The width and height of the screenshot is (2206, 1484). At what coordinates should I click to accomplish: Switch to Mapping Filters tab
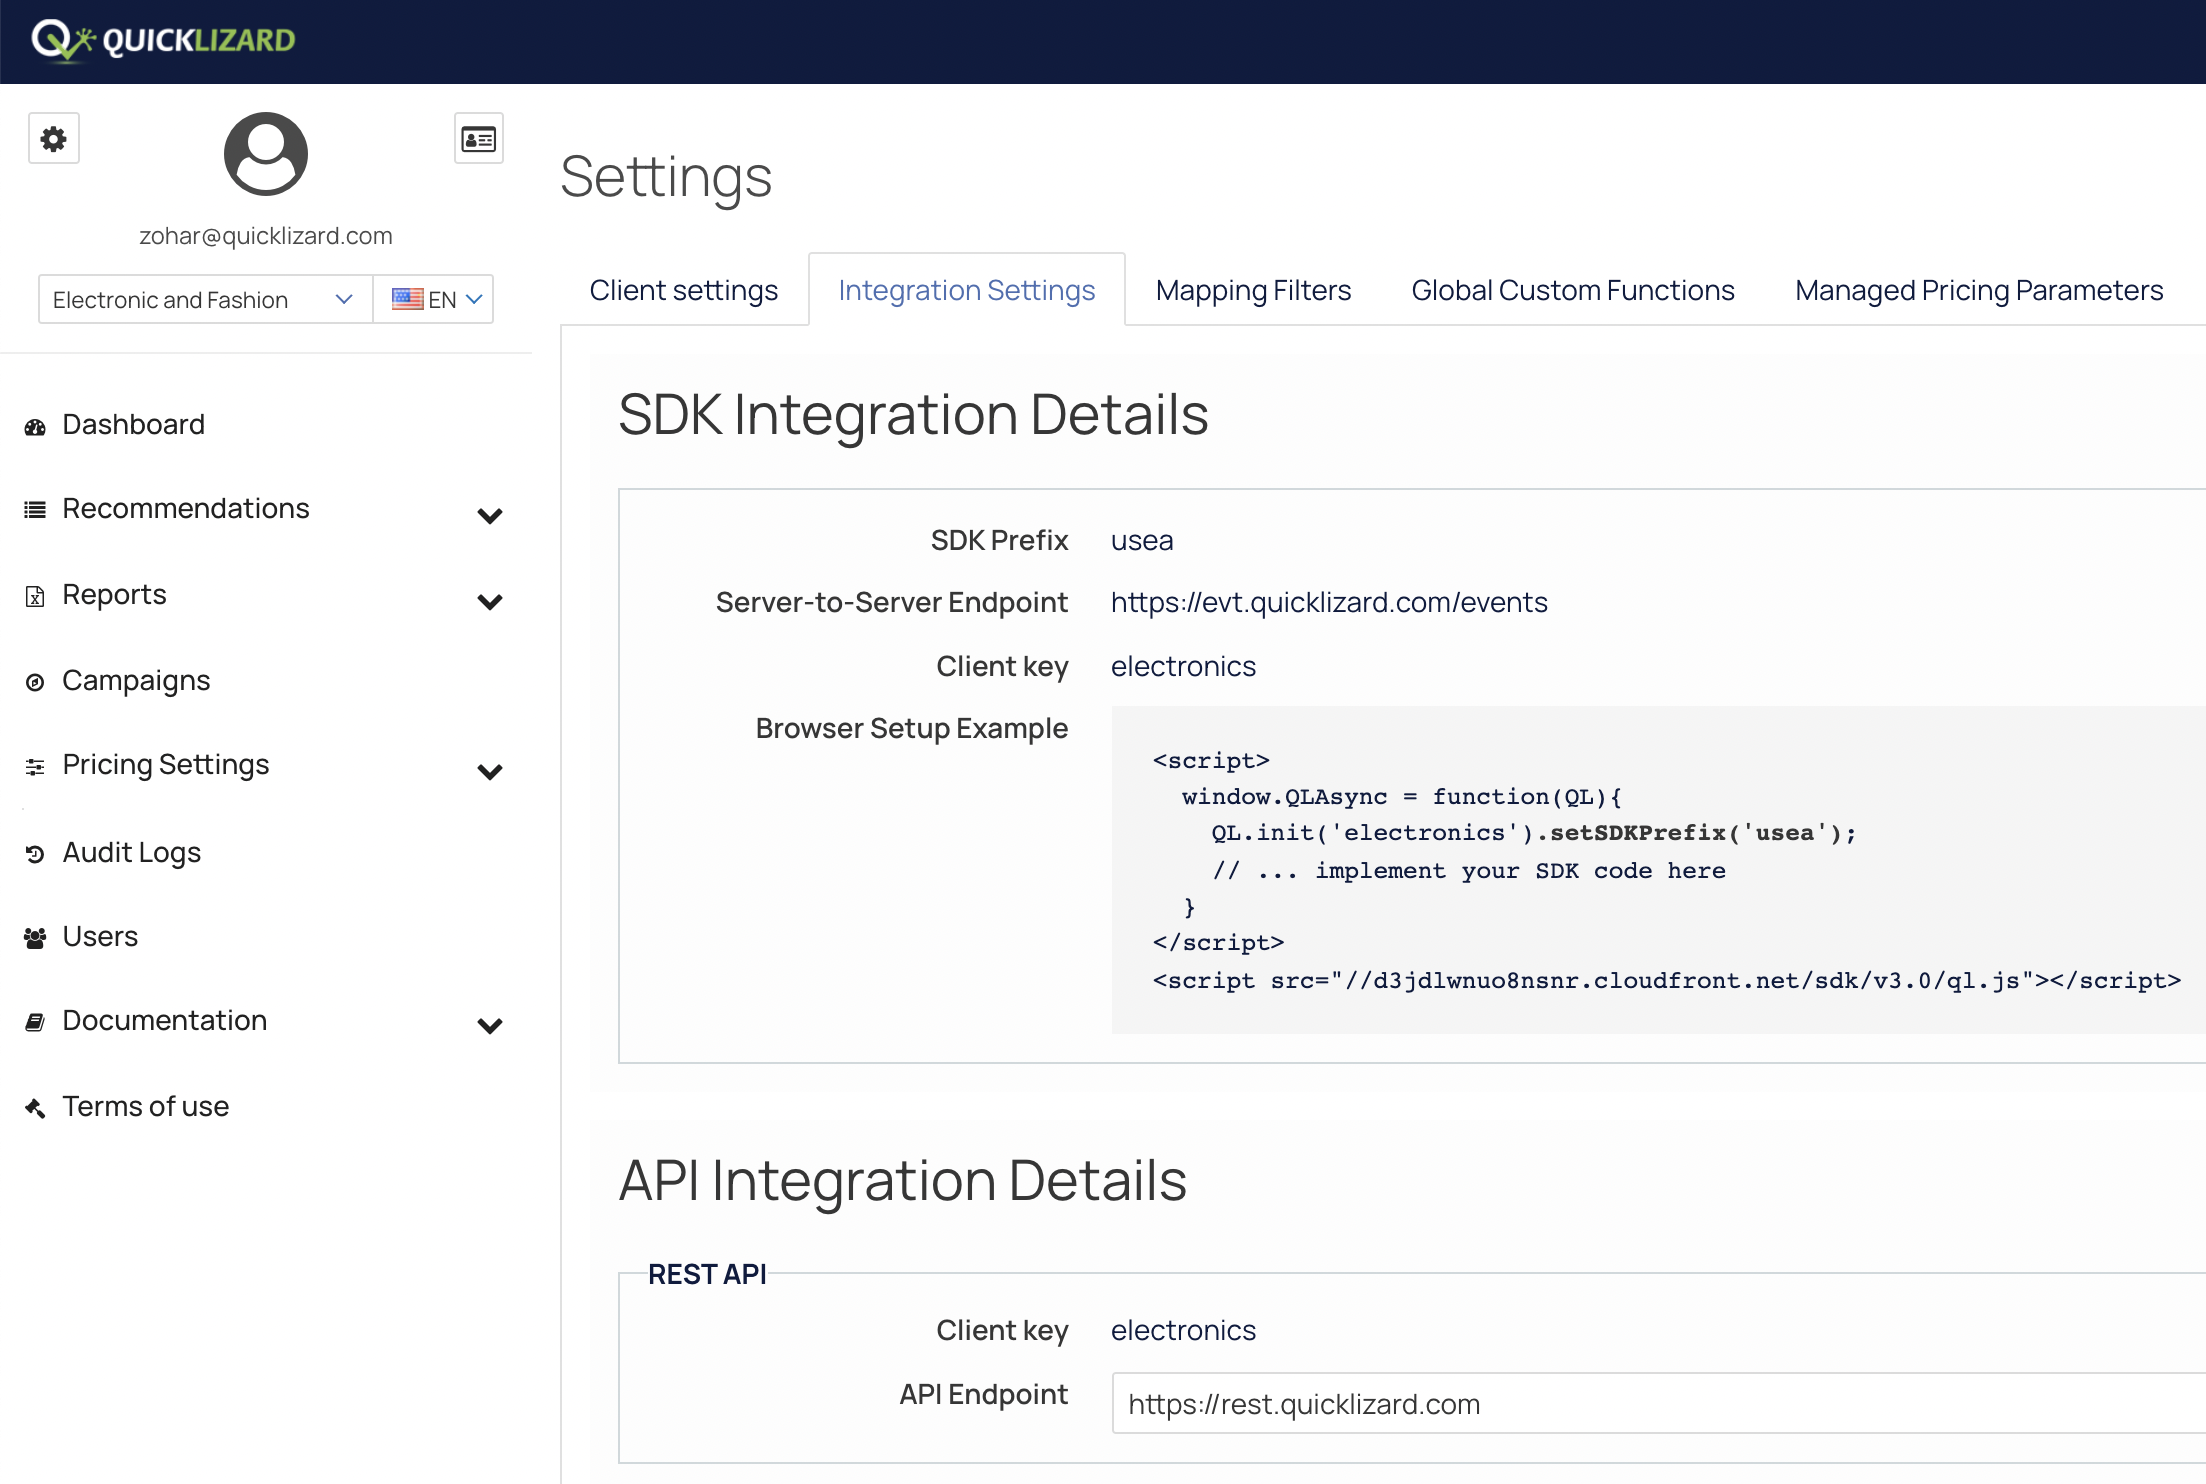tap(1252, 291)
